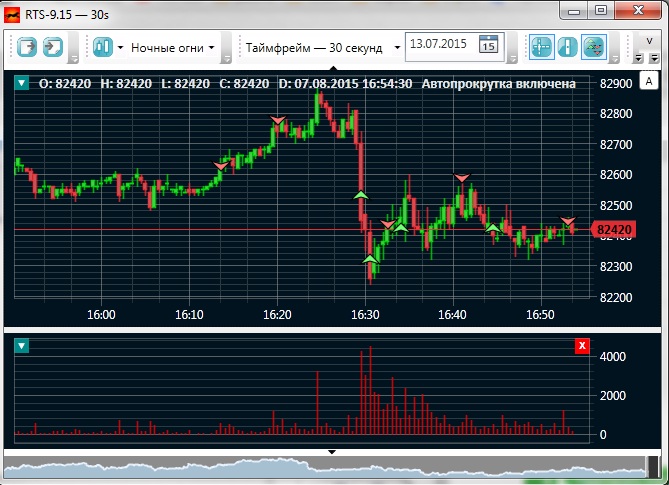This screenshot has height=485, width=669.
Task: Collapse the toolbar using the small top triangle
Action: click(x=333, y=67)
